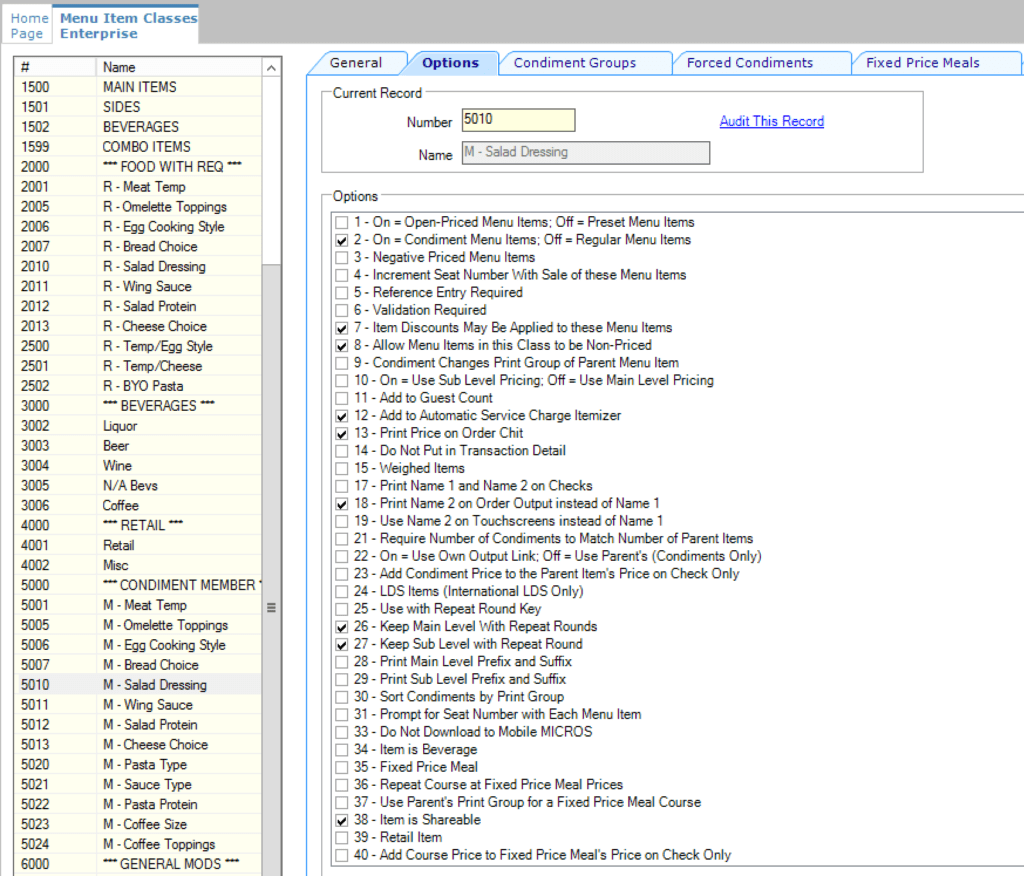Viewport: 1024px width, 876px height.
Task: Check option 28 Print Main Level Prefix and Suffix
Action: point(342,662)
